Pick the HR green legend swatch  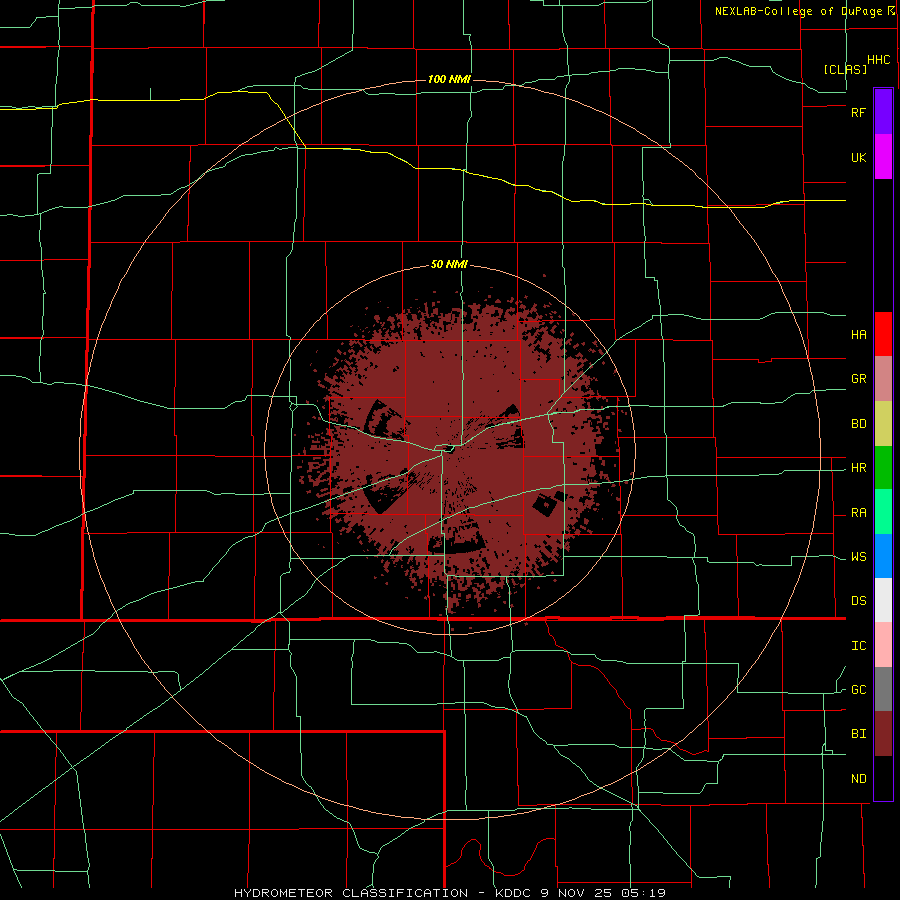[883, 468]
